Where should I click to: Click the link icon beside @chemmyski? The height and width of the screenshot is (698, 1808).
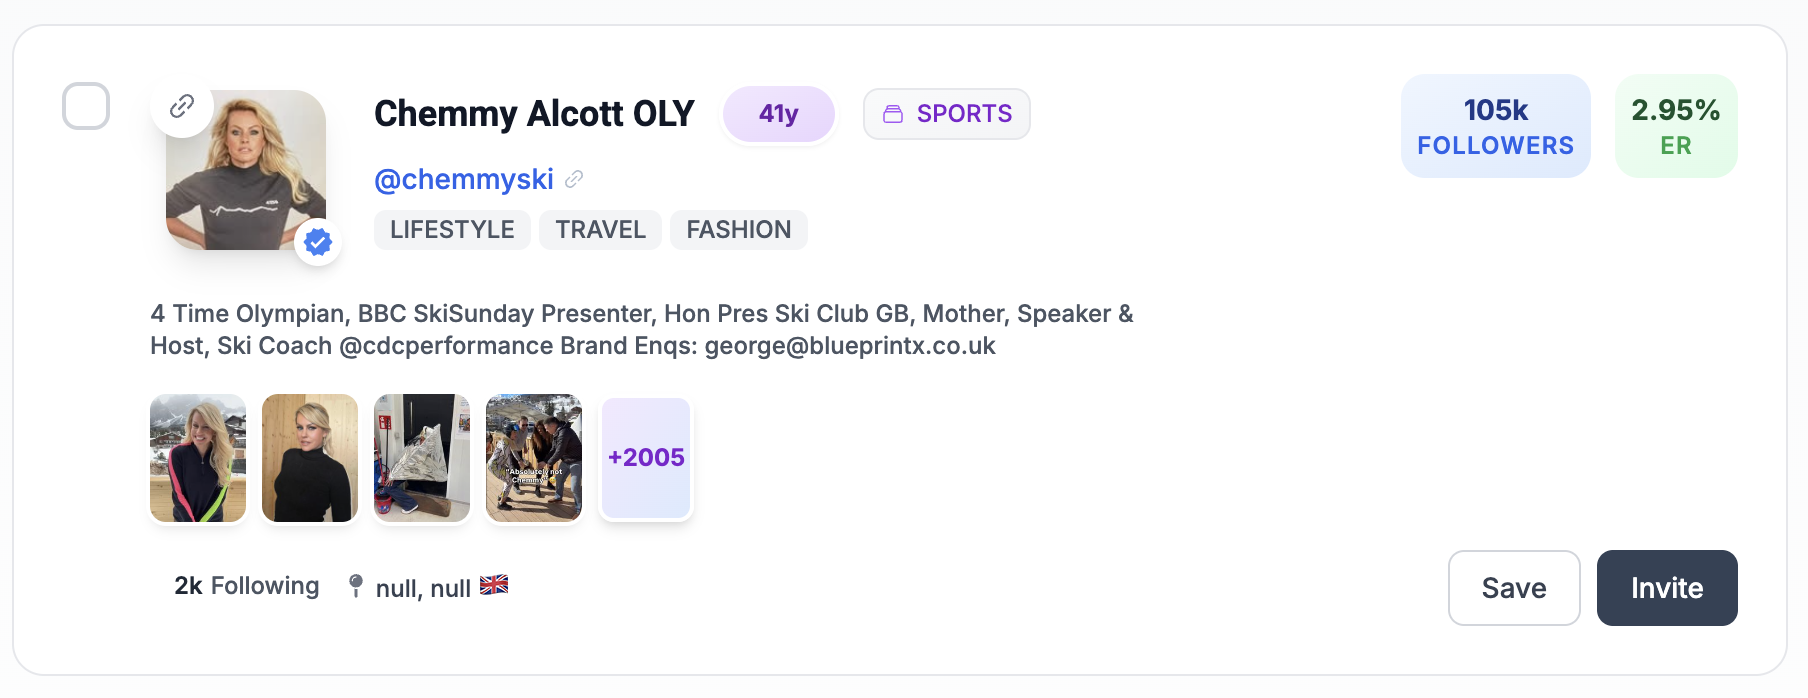(572, 179)
